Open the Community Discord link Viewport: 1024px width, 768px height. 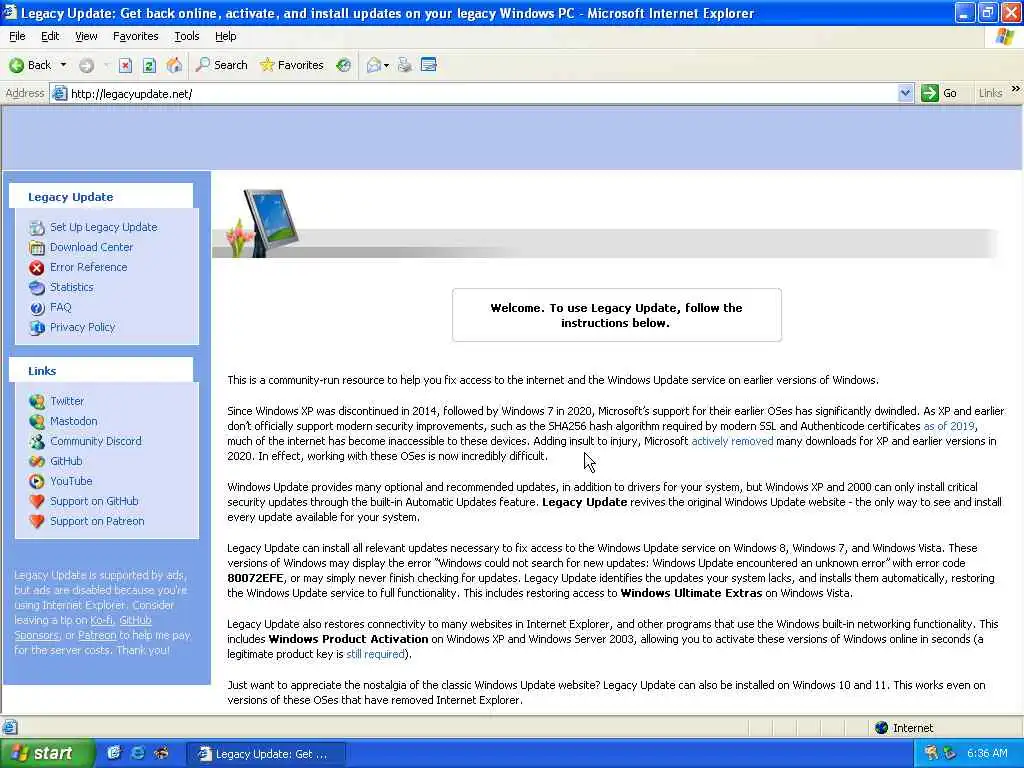tap(96, 441)
